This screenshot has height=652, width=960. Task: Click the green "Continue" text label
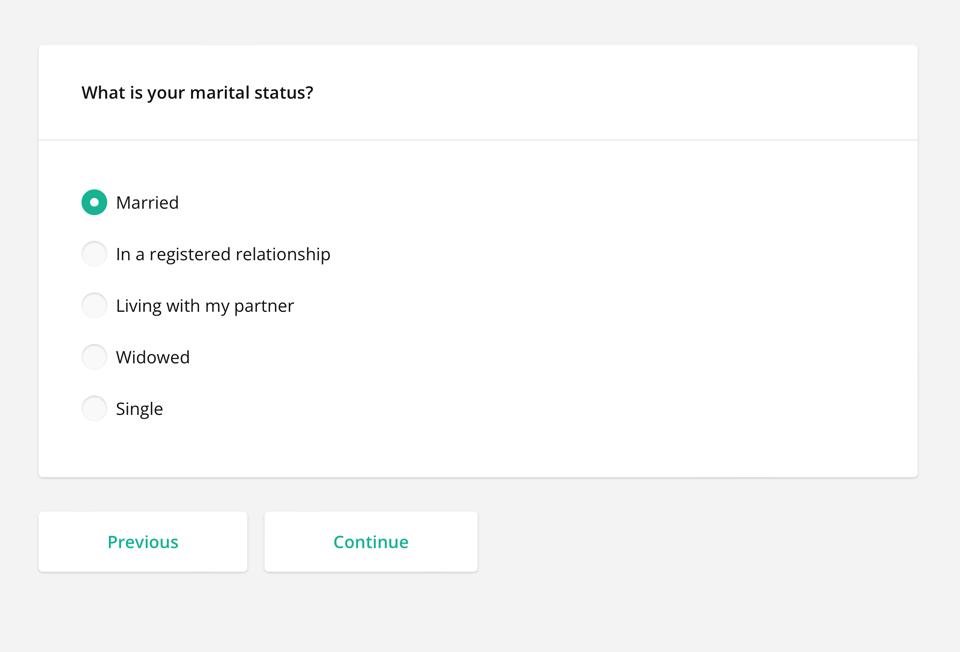[x=371, y=542]
